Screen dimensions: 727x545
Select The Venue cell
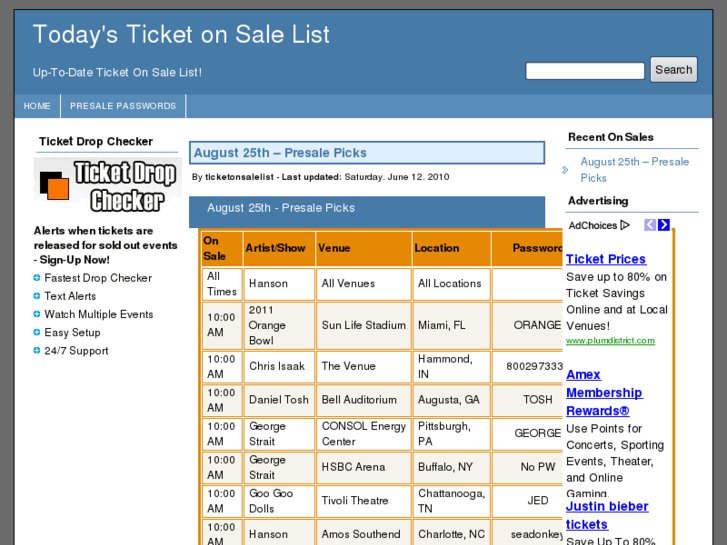pos(364,366)
